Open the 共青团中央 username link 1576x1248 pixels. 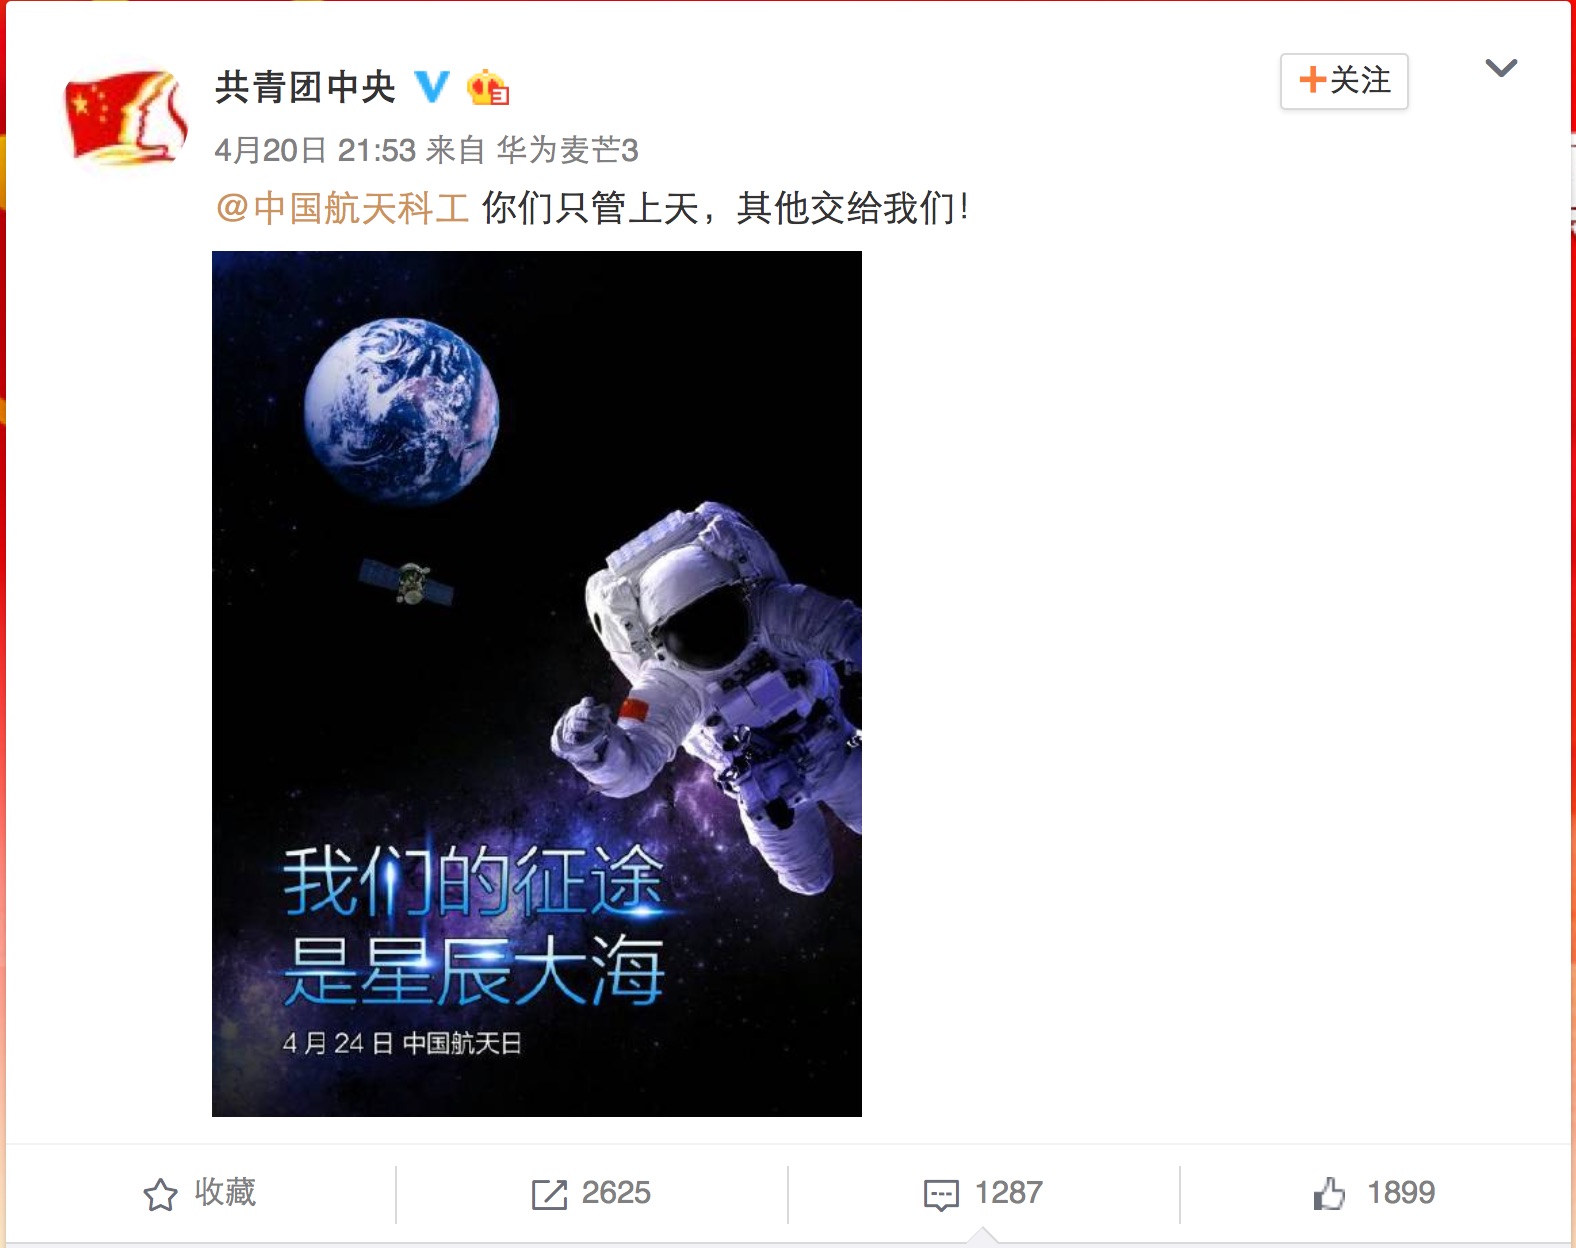tap(305, 87)
